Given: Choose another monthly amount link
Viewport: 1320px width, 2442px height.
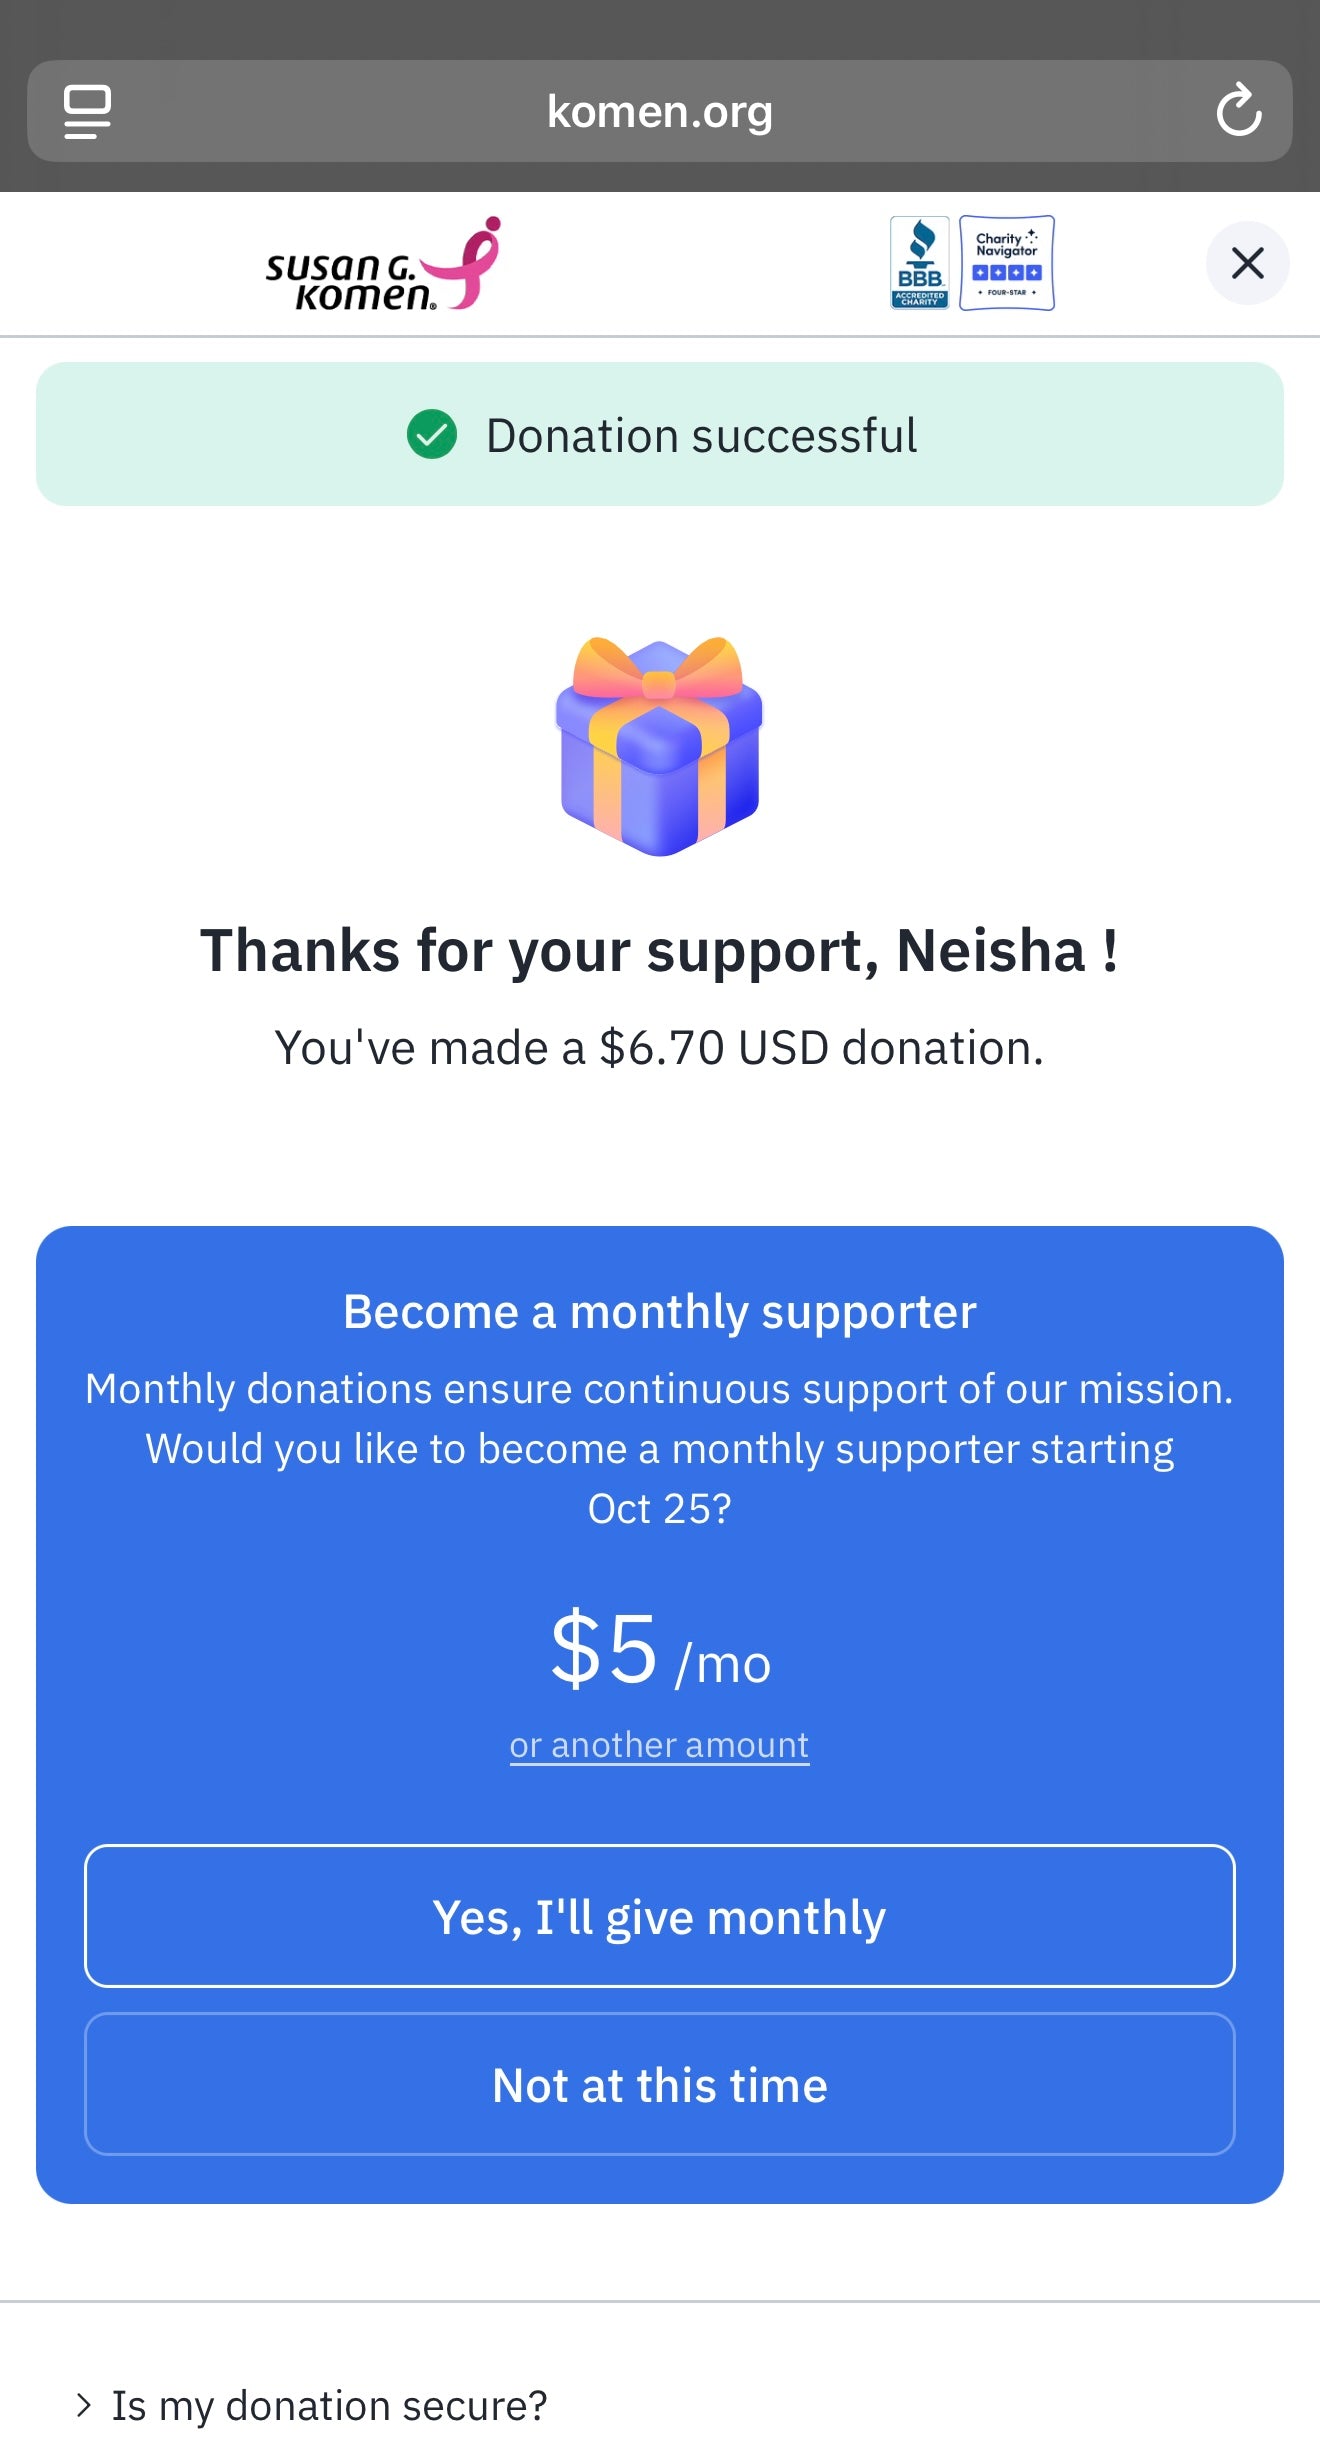Looking at the screenshot, I should pyautogui.click(x=659, y=1745).
